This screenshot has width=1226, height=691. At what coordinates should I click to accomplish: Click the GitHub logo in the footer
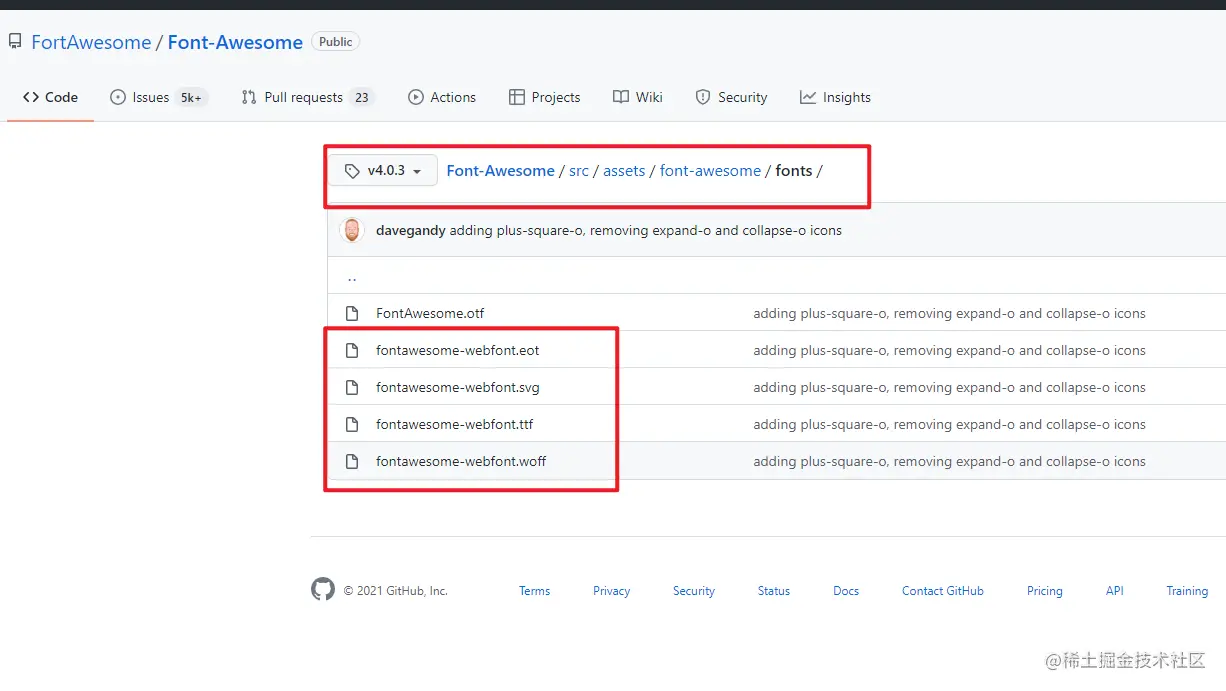click(x=323, y=589)
